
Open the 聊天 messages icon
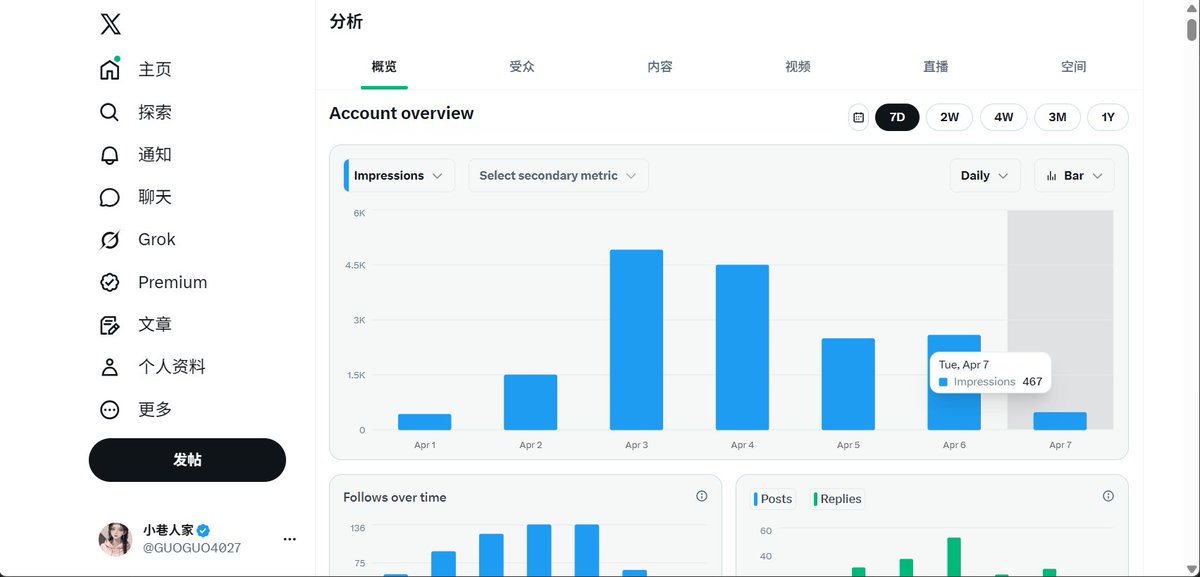tap(110, 196)
